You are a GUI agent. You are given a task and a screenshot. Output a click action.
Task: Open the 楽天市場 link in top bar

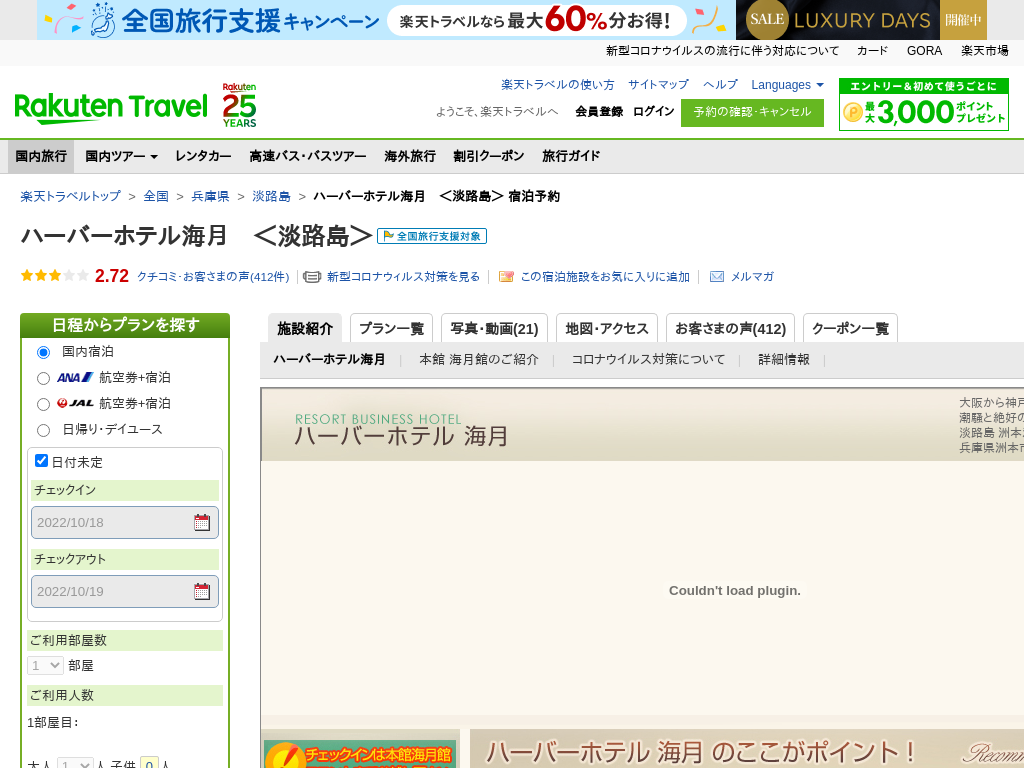tap(984, 51)
